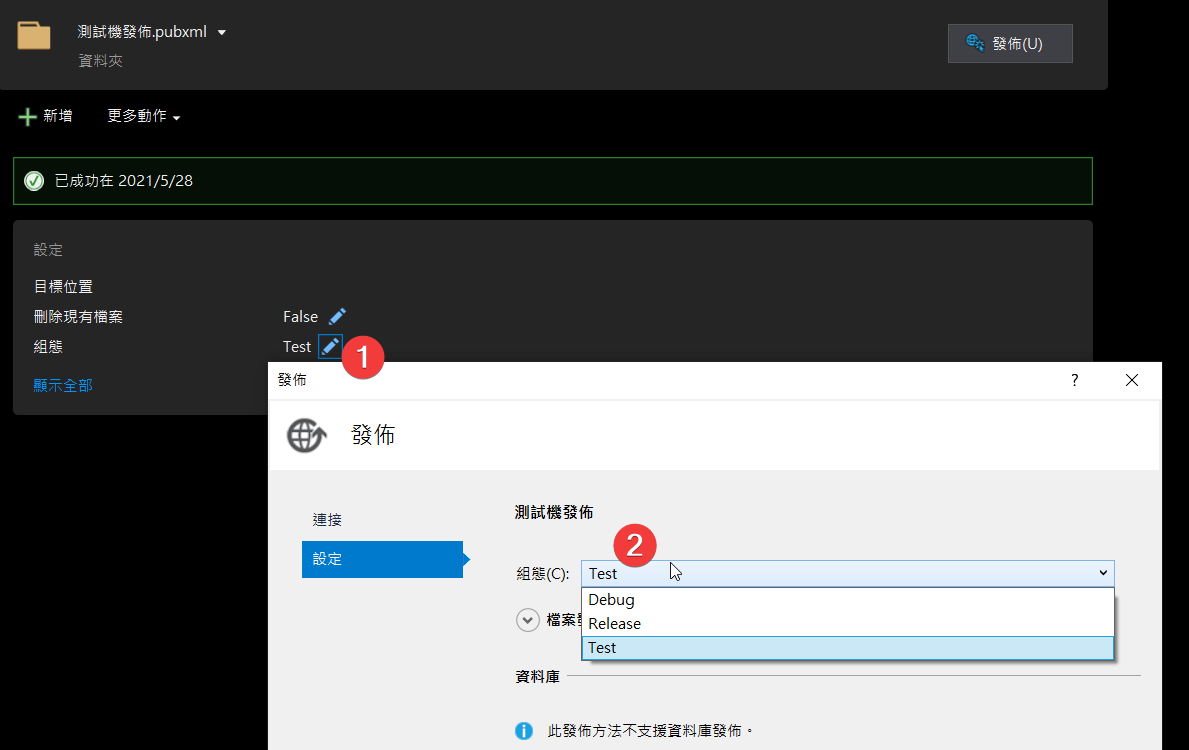
Task: Click the globe publish icon in the dialog header
Action: (x=306, y=435)
